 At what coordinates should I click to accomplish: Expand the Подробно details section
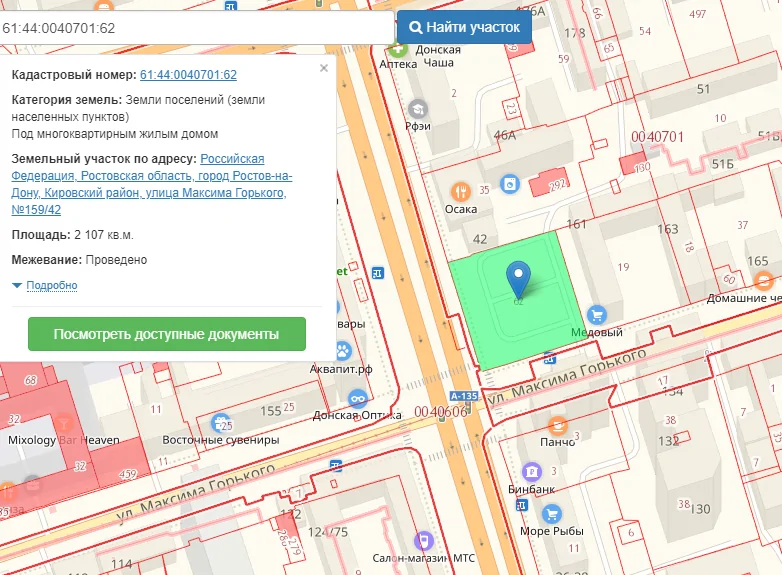click(45, 285)
